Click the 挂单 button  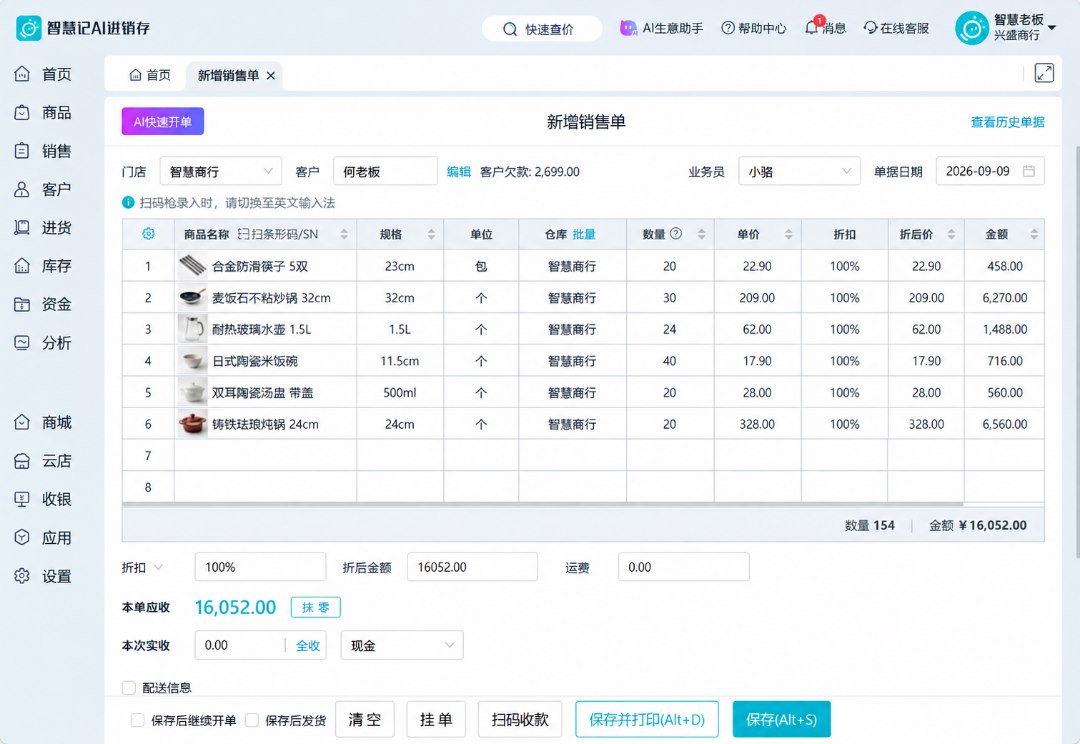point(436,719)
